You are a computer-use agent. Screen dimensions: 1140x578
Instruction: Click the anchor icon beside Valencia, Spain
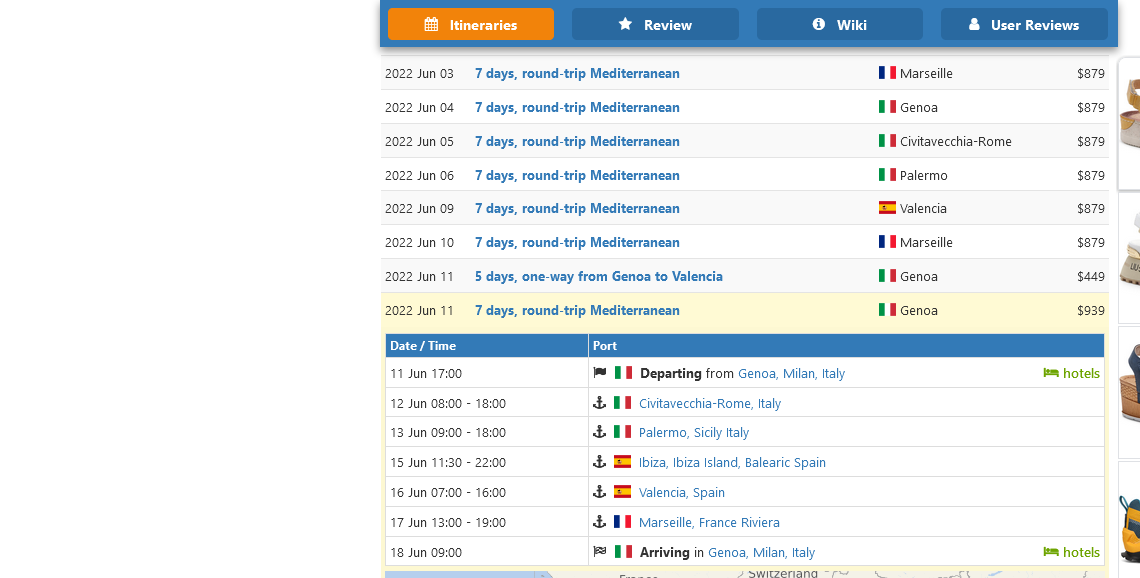point(600,492)
